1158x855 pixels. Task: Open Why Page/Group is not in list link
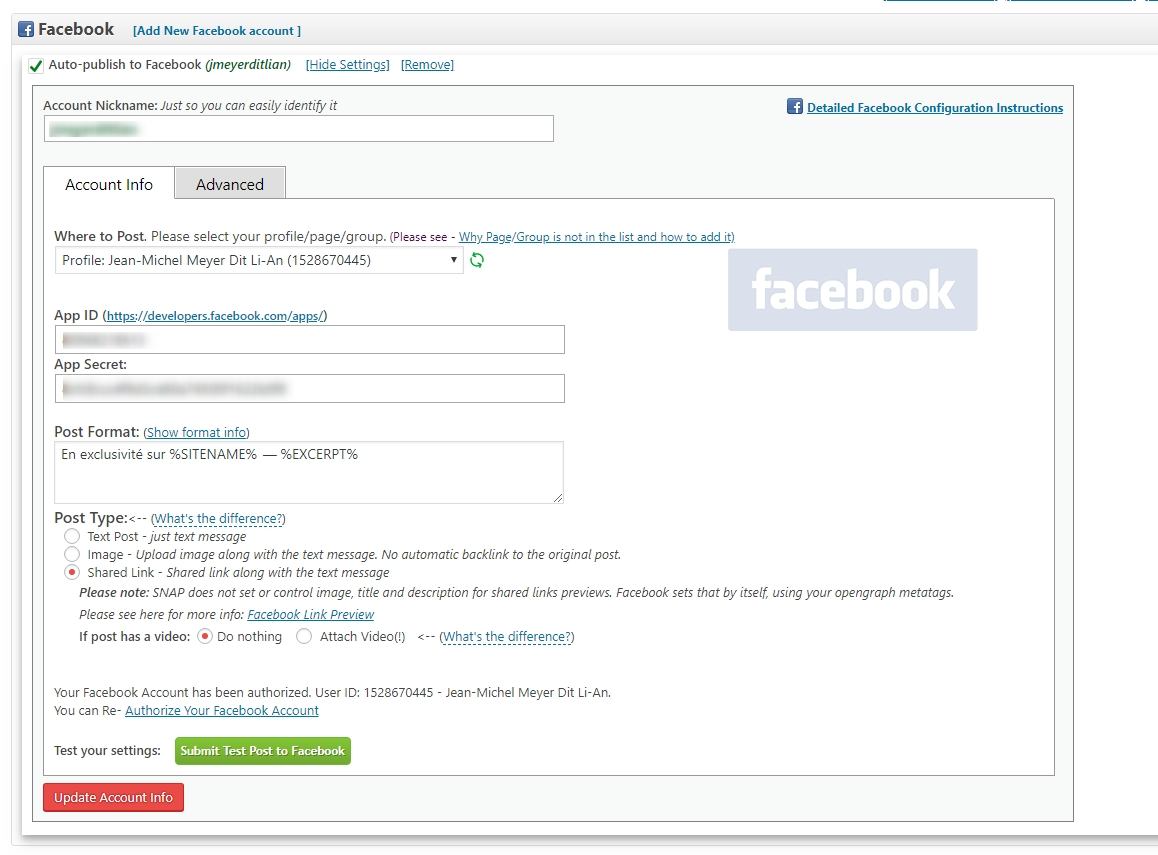[596, 237]
